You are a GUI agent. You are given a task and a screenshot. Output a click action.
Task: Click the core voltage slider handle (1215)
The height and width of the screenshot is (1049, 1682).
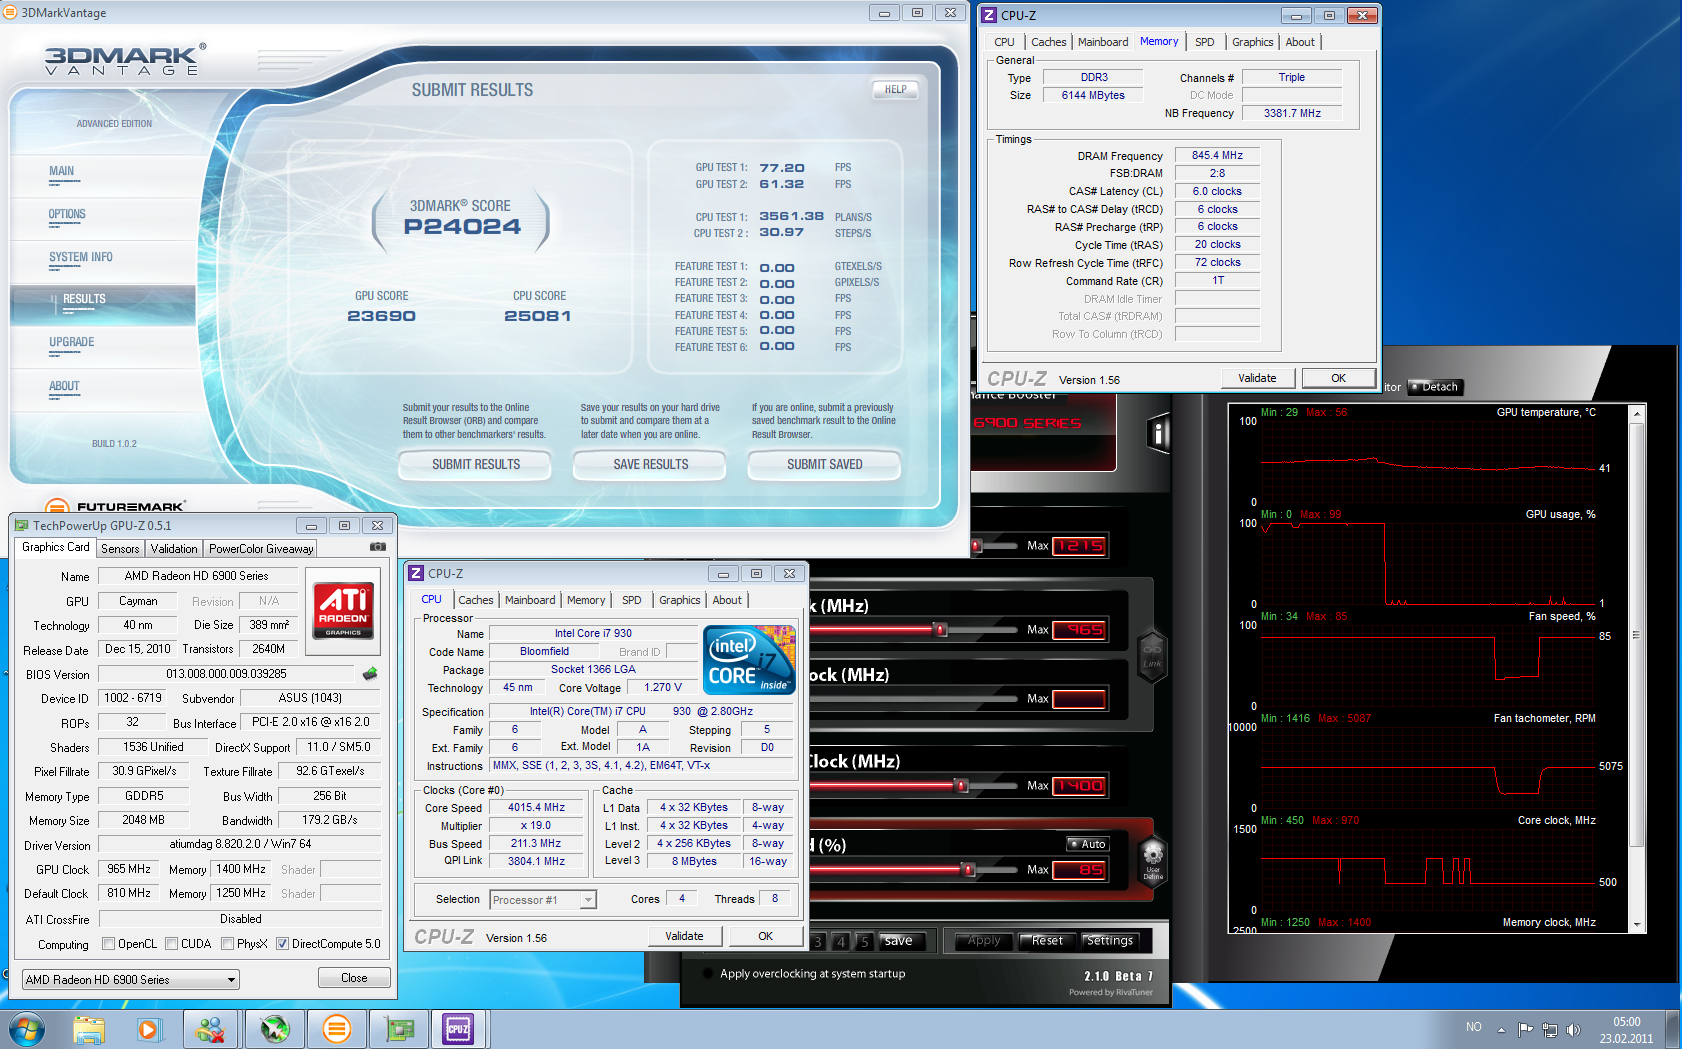pyautogui.click(x=977, y=545)
